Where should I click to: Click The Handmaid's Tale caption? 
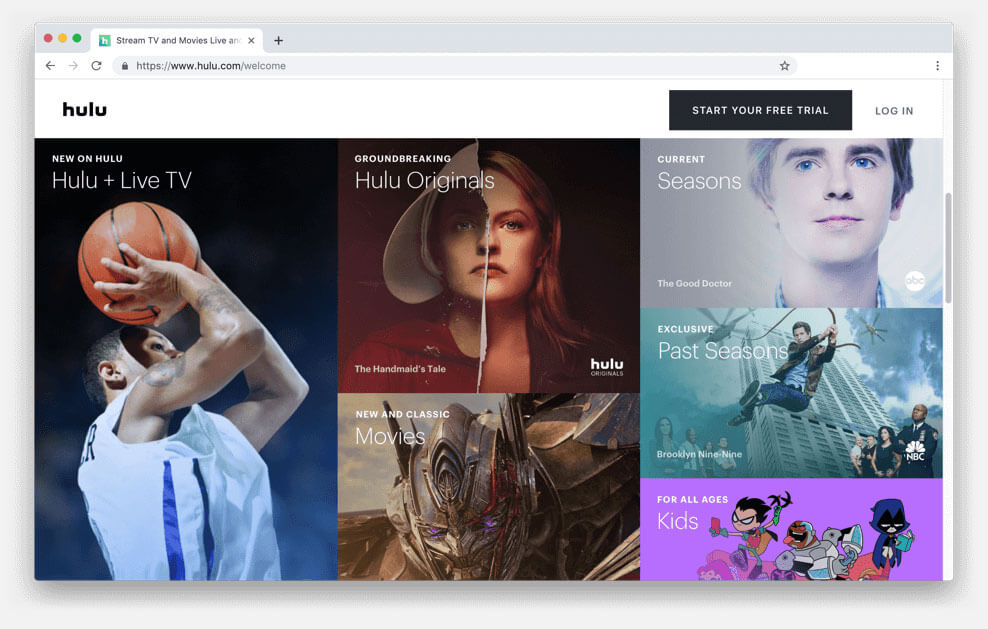tap(399, 369)
